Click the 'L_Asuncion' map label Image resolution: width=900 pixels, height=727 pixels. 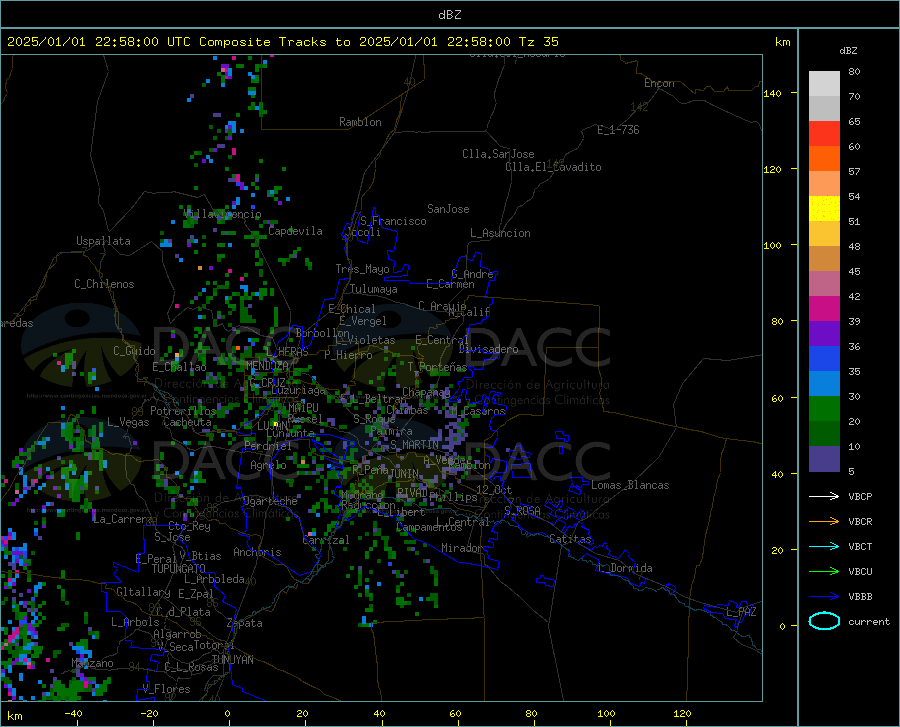coord(500,233)
